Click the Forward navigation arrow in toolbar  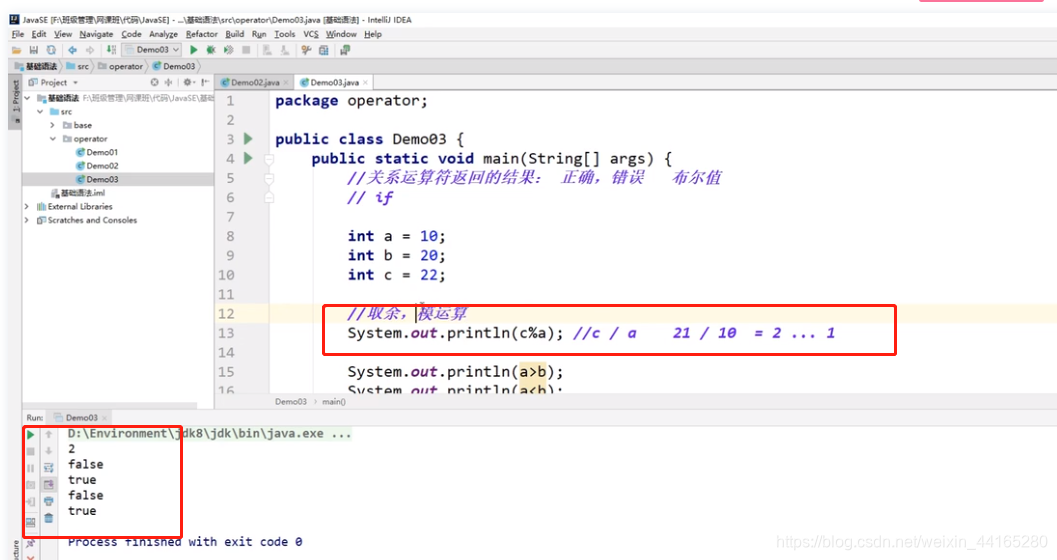click(90, 50)
